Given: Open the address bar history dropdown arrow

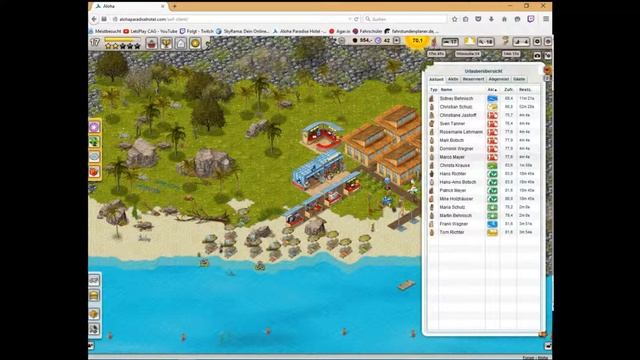Looking at the screenshot, I should tap(350, 19).
